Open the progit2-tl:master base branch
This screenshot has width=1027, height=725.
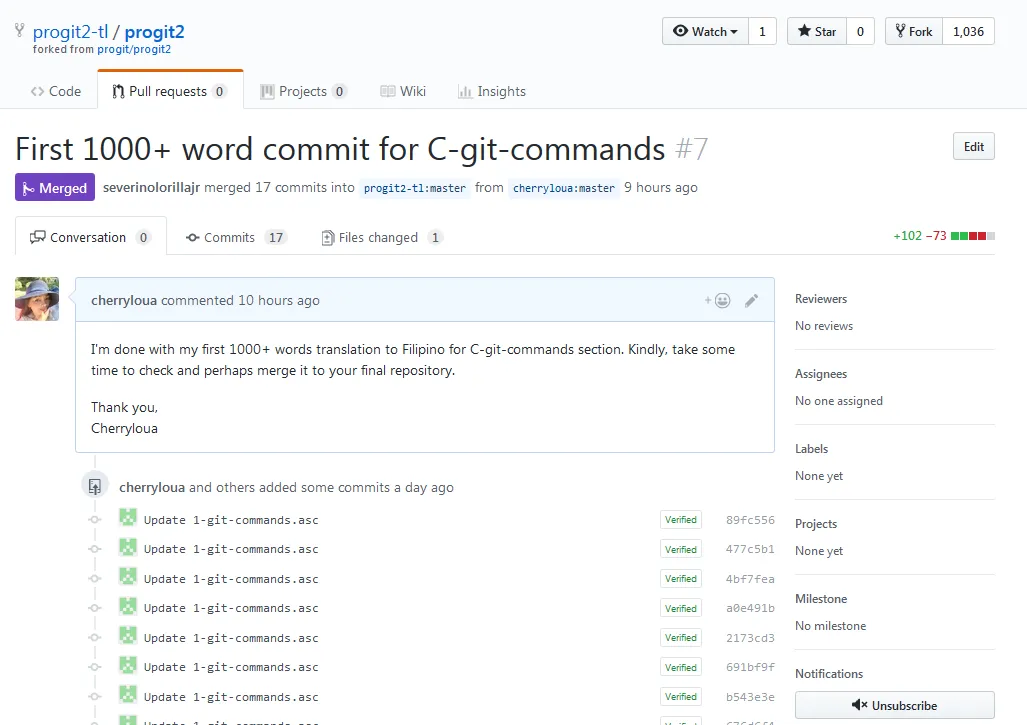(415, 188)
